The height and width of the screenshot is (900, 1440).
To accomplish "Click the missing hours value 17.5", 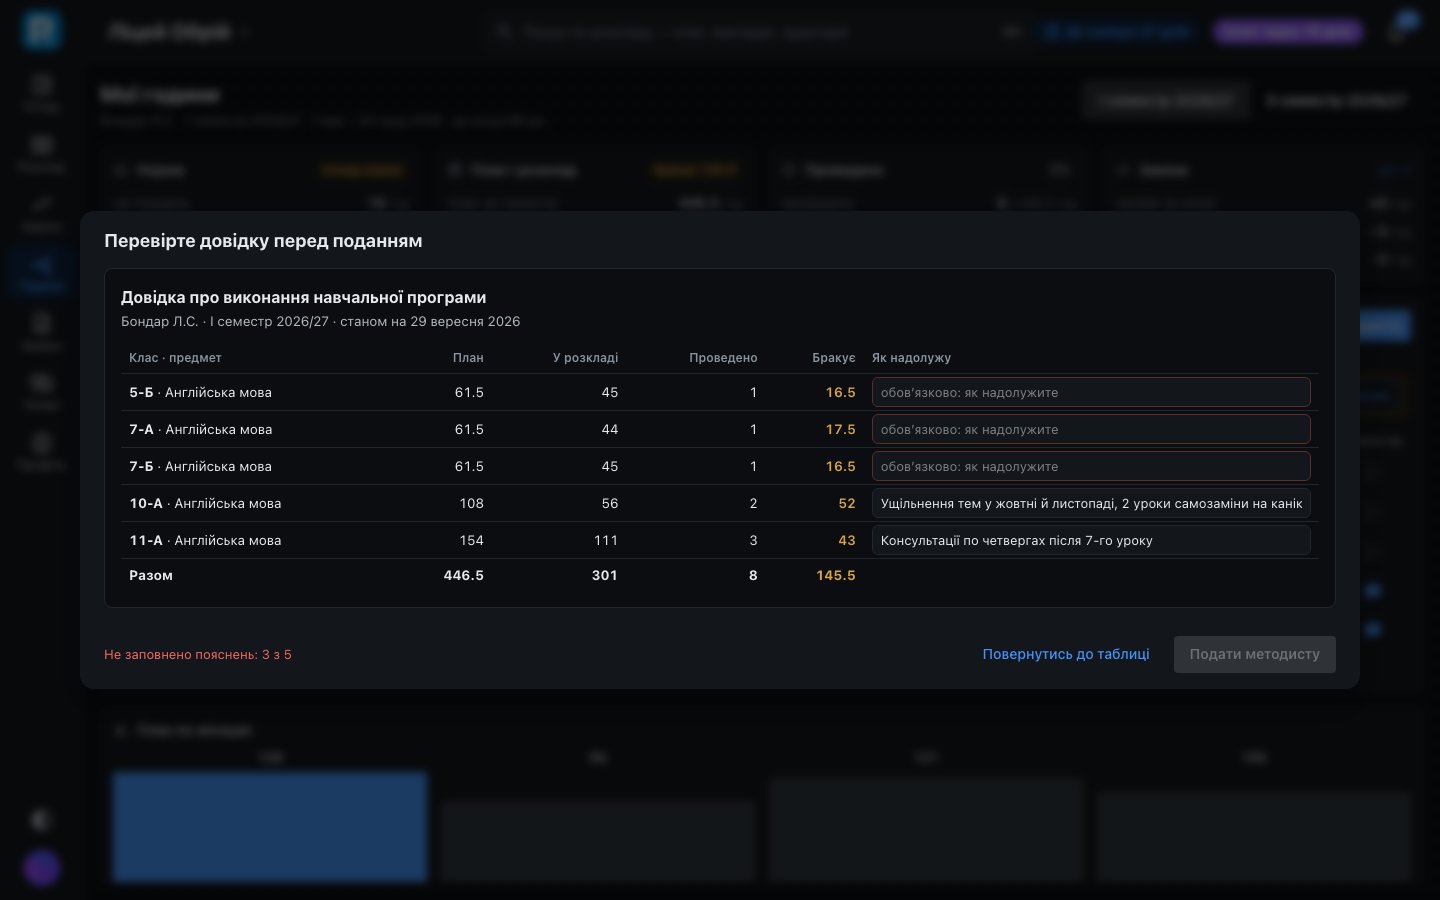I will [x=840, y=429].
